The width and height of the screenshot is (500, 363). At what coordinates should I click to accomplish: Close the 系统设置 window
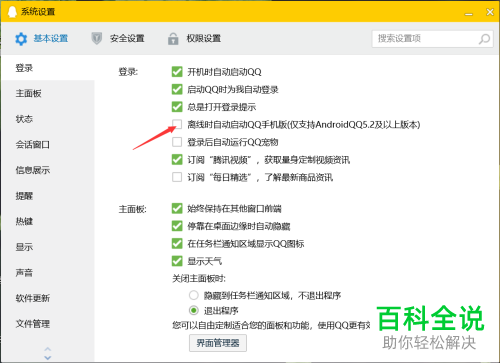[x=490, y=12]
